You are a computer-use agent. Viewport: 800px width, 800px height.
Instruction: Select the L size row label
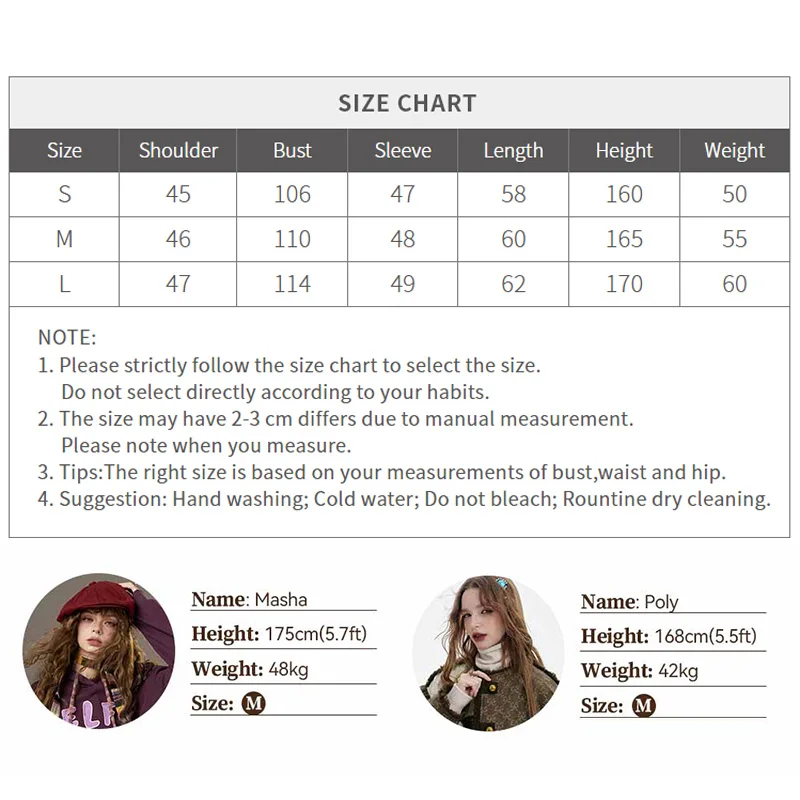pyautogui.click(x=64, y=284)
